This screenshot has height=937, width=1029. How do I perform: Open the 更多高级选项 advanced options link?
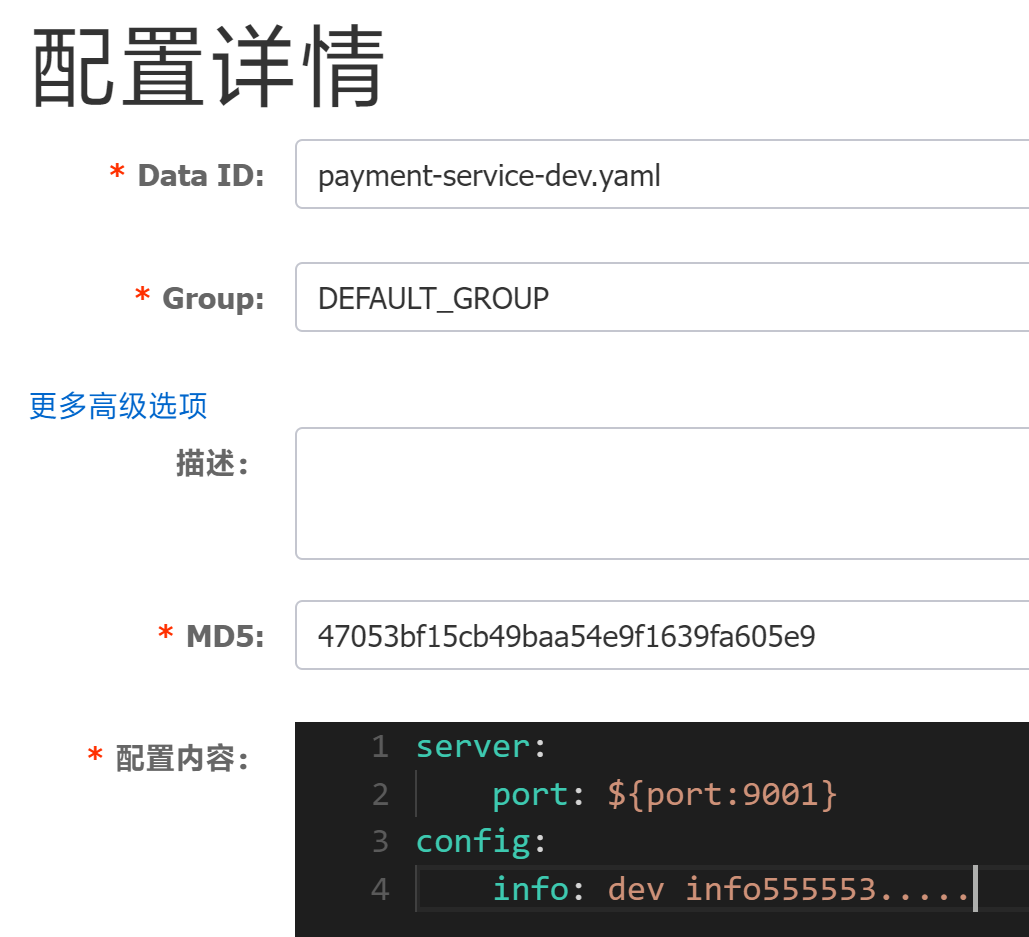117,406
